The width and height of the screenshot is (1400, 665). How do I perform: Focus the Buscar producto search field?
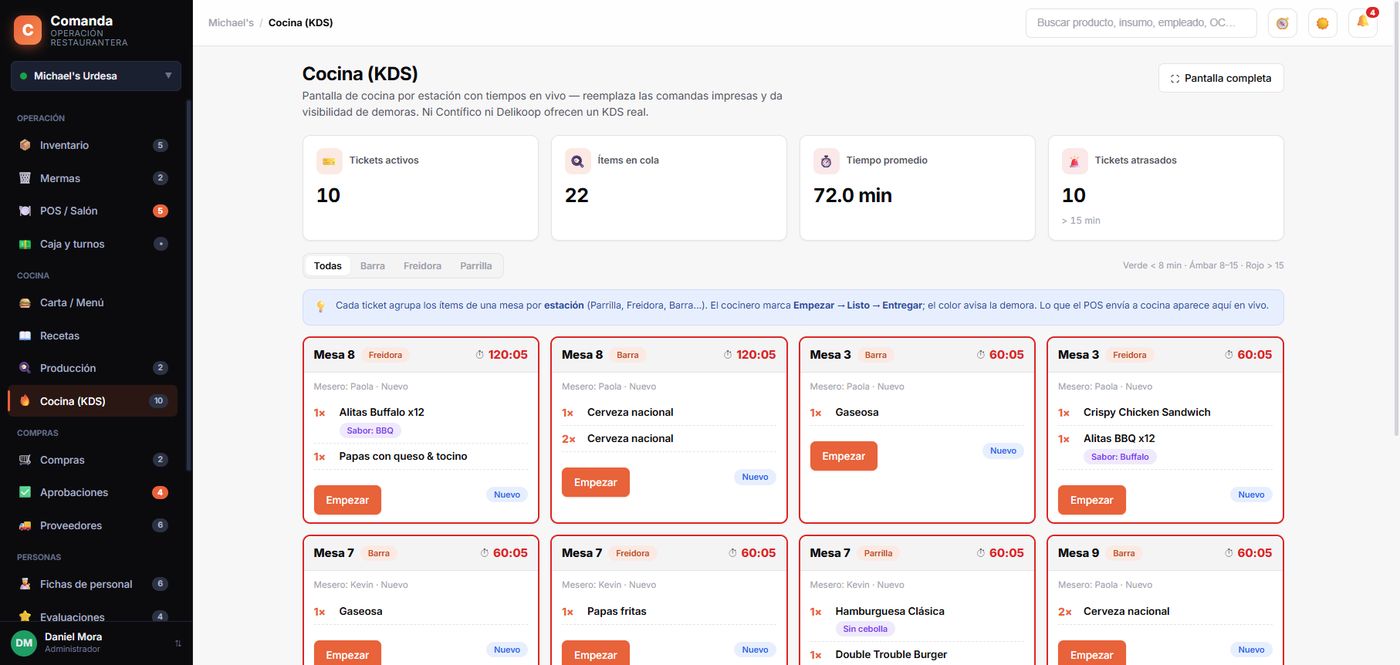point(1141,23)
